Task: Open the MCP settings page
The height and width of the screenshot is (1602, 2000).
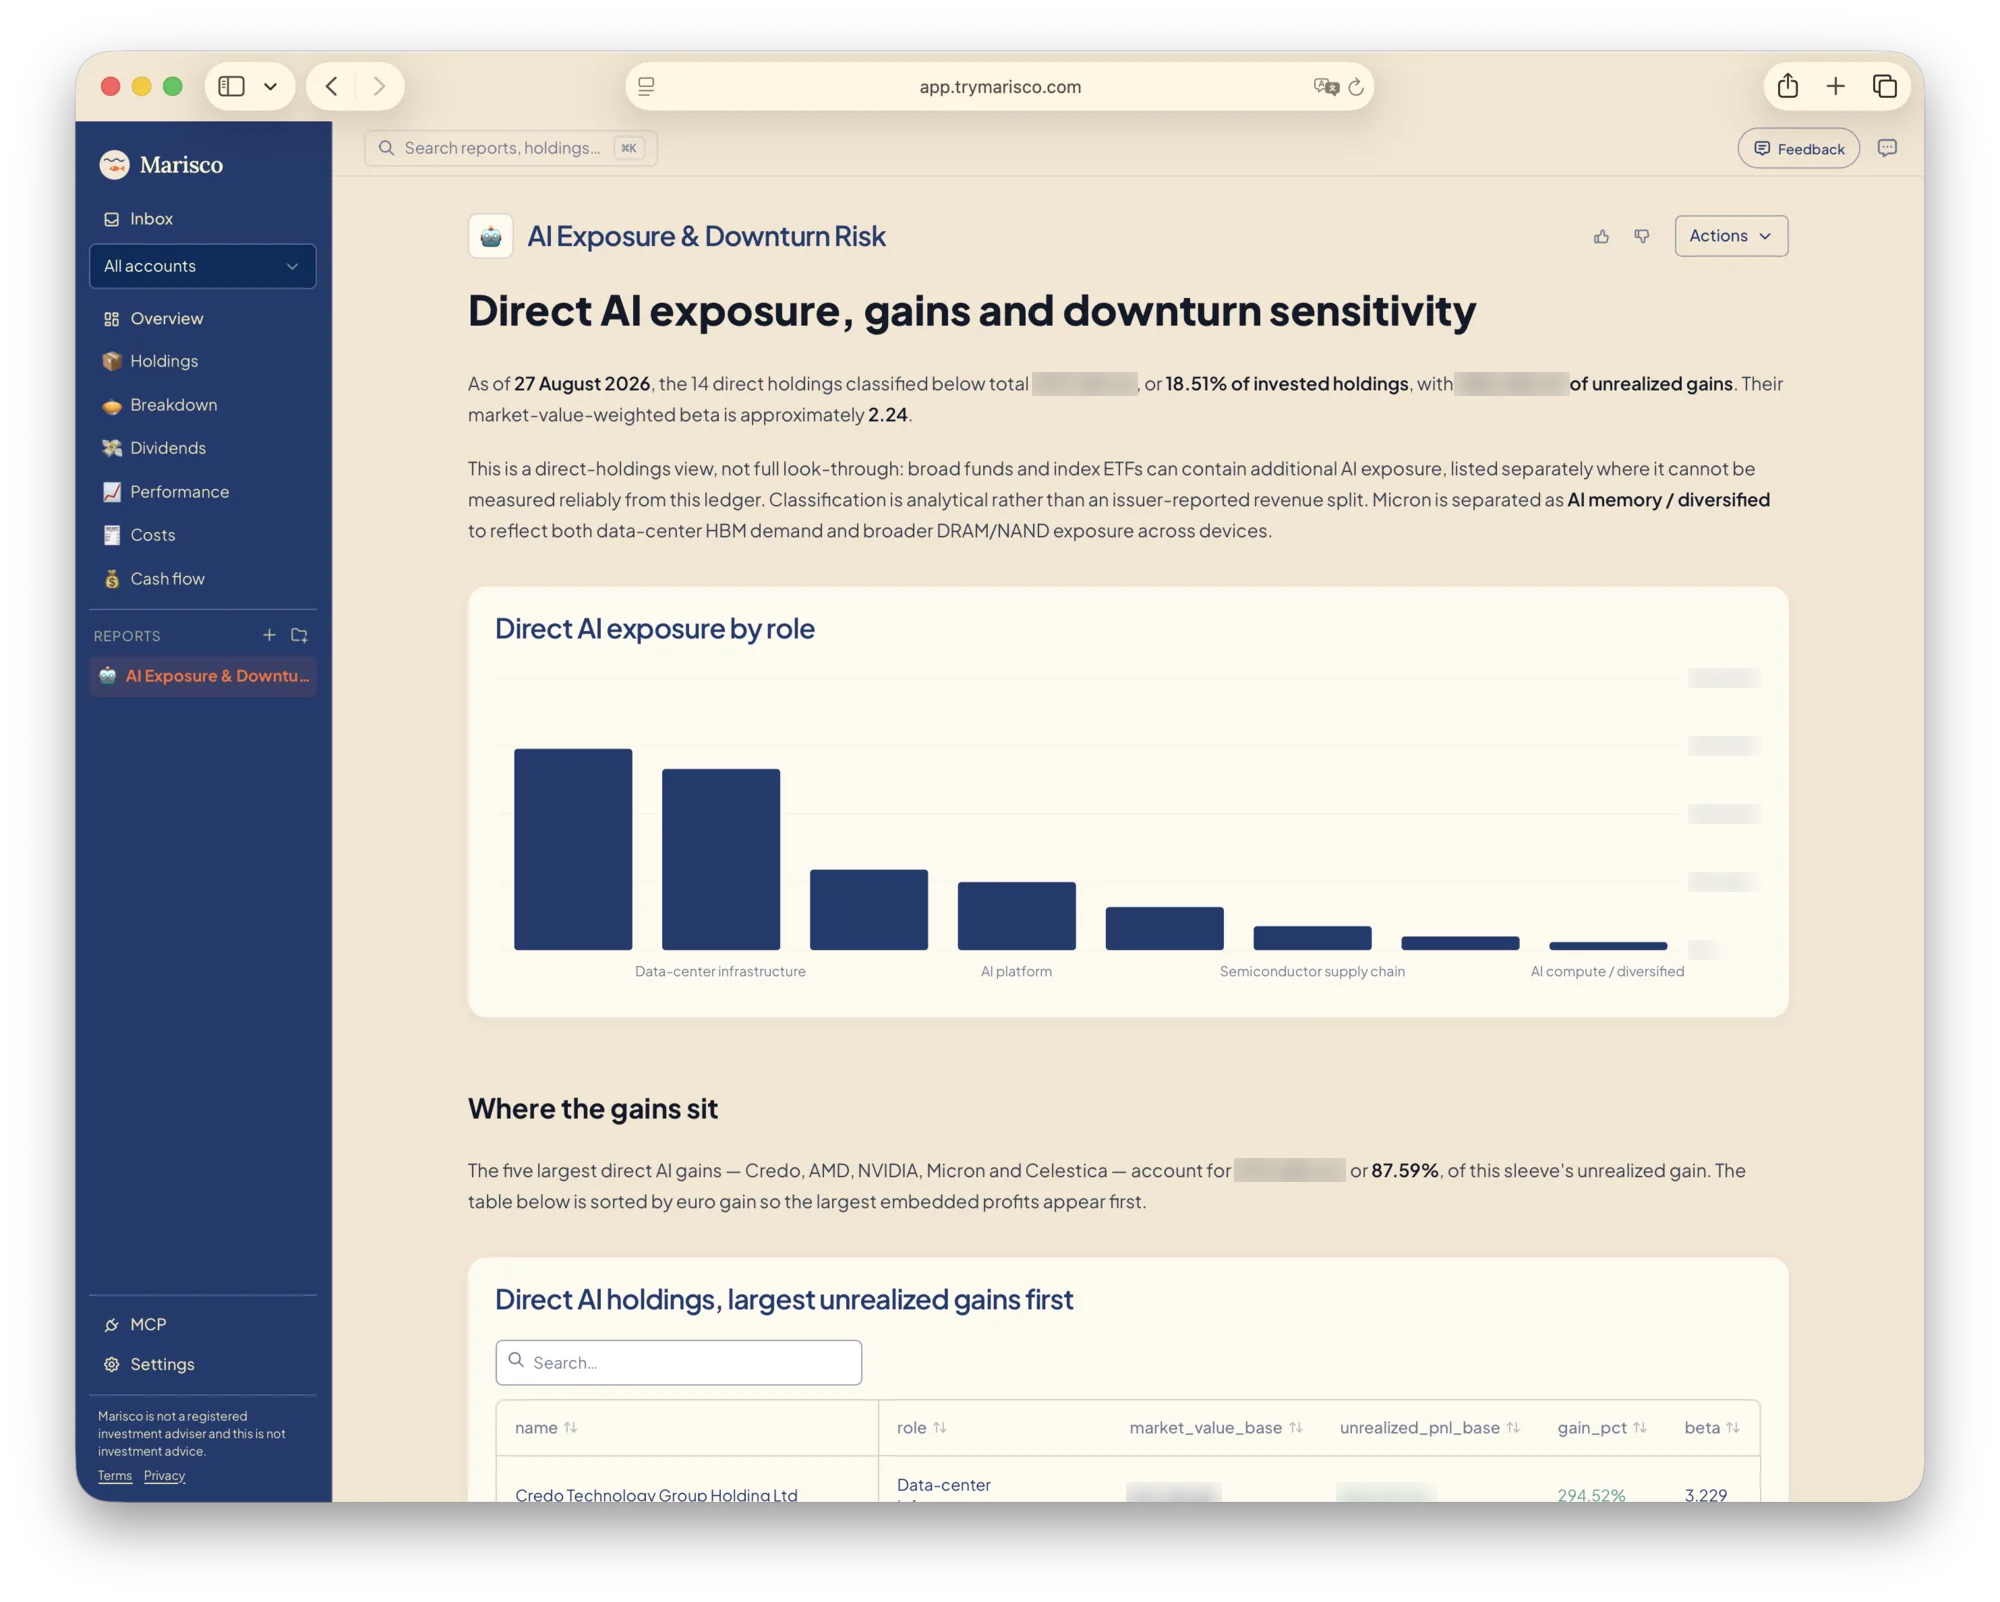Action: [x=202, y=1324]
